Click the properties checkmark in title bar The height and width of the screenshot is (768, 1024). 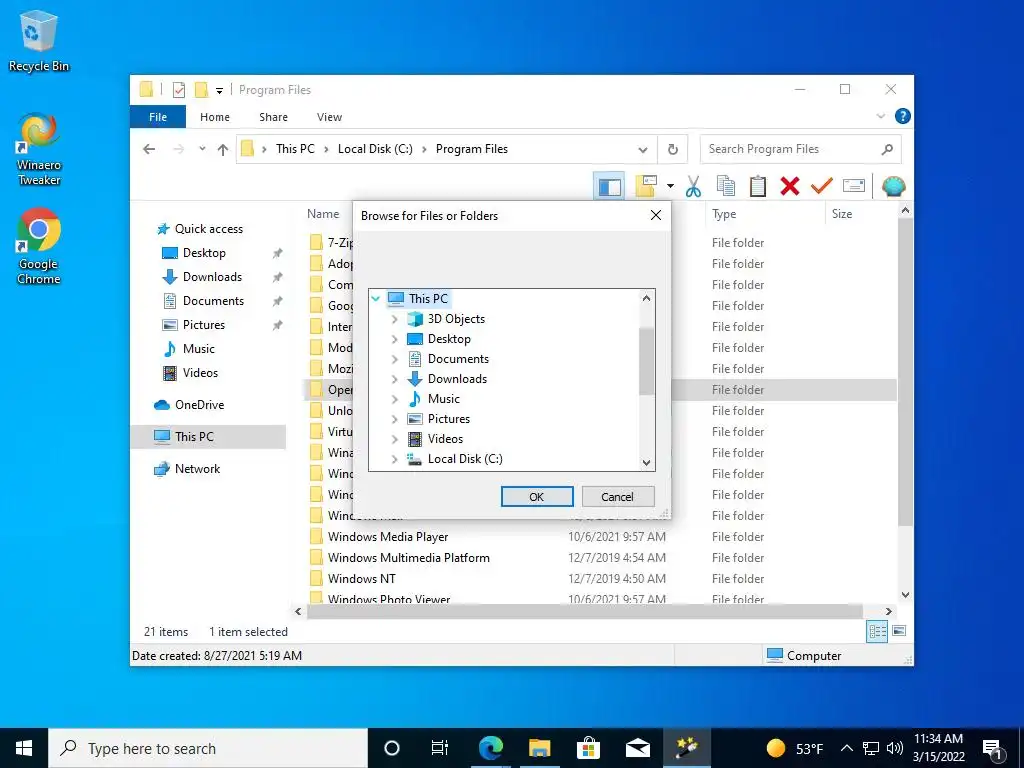(x=178, y=90)
